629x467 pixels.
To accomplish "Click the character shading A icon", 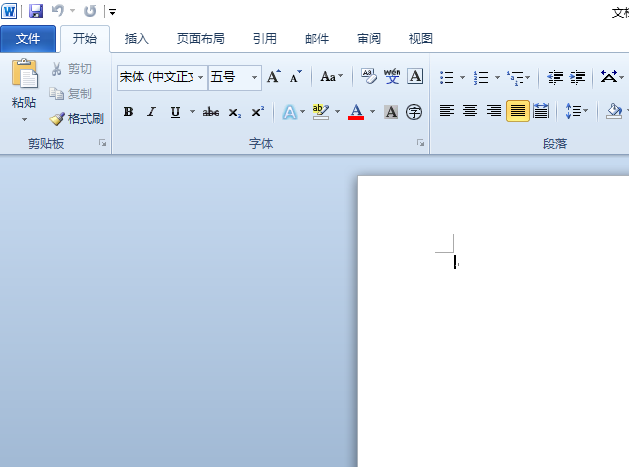I will [391, 112].
